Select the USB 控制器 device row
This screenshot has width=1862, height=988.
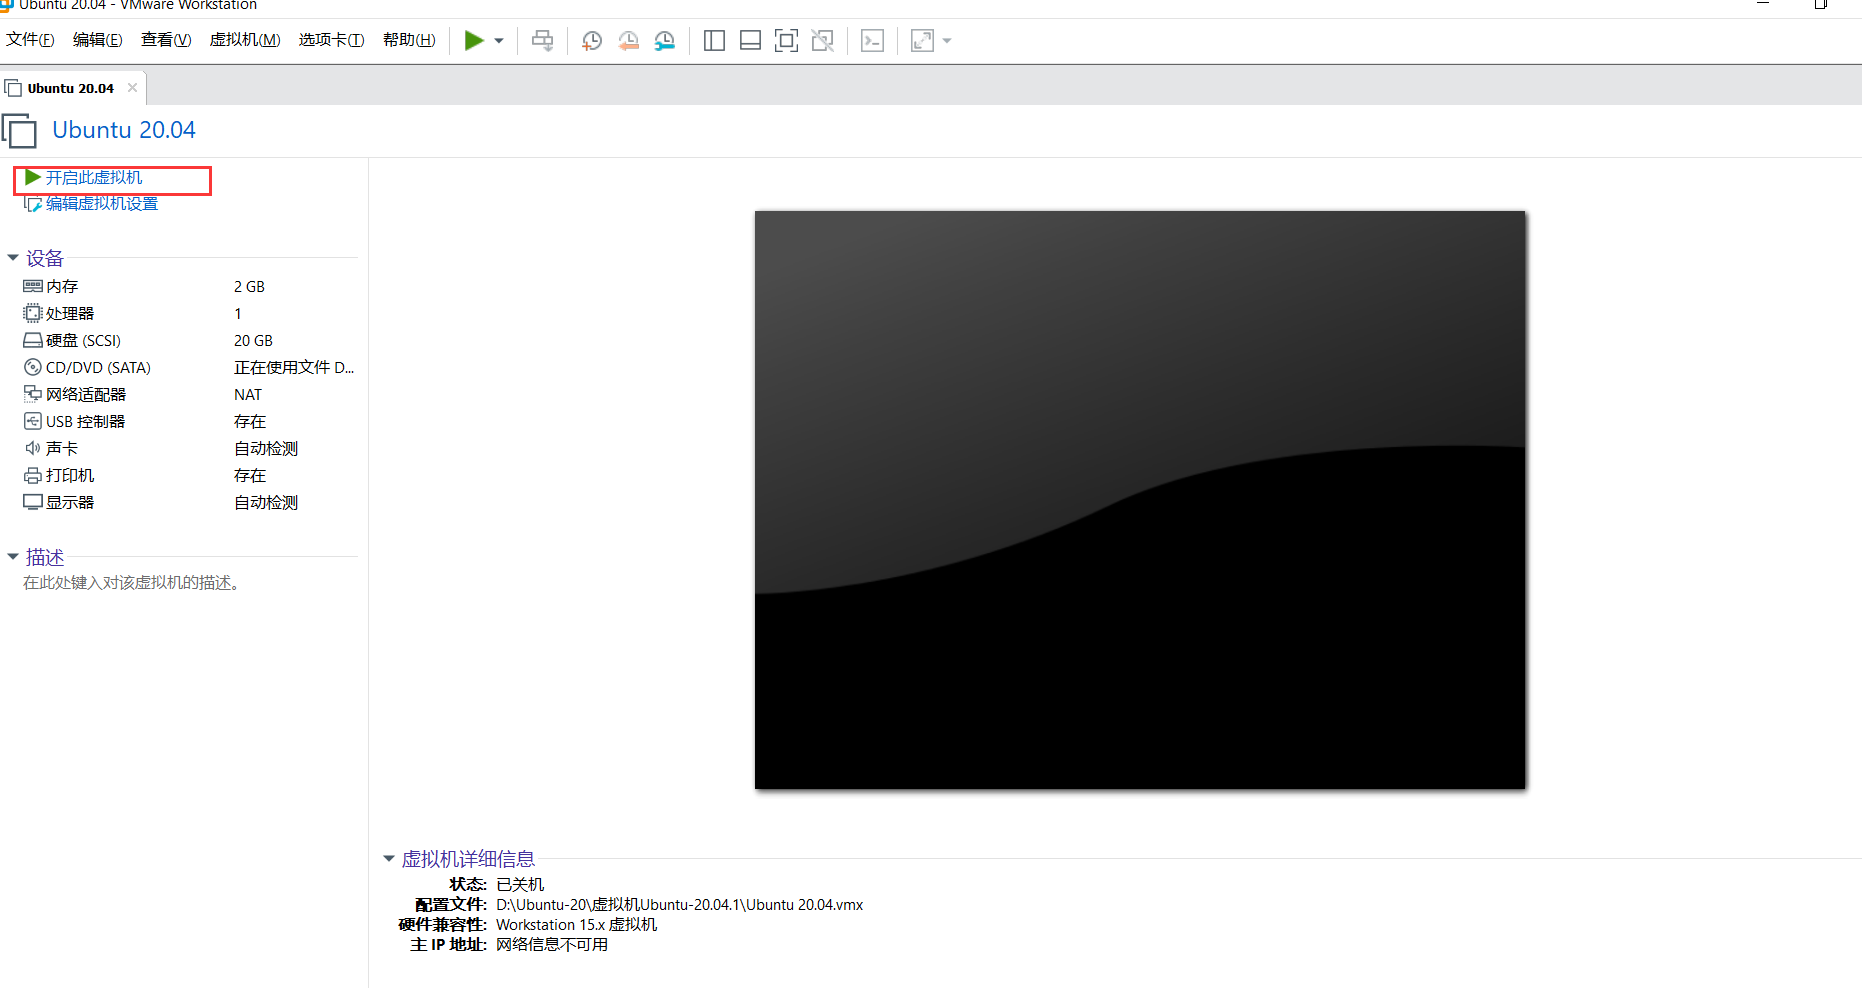190,422
